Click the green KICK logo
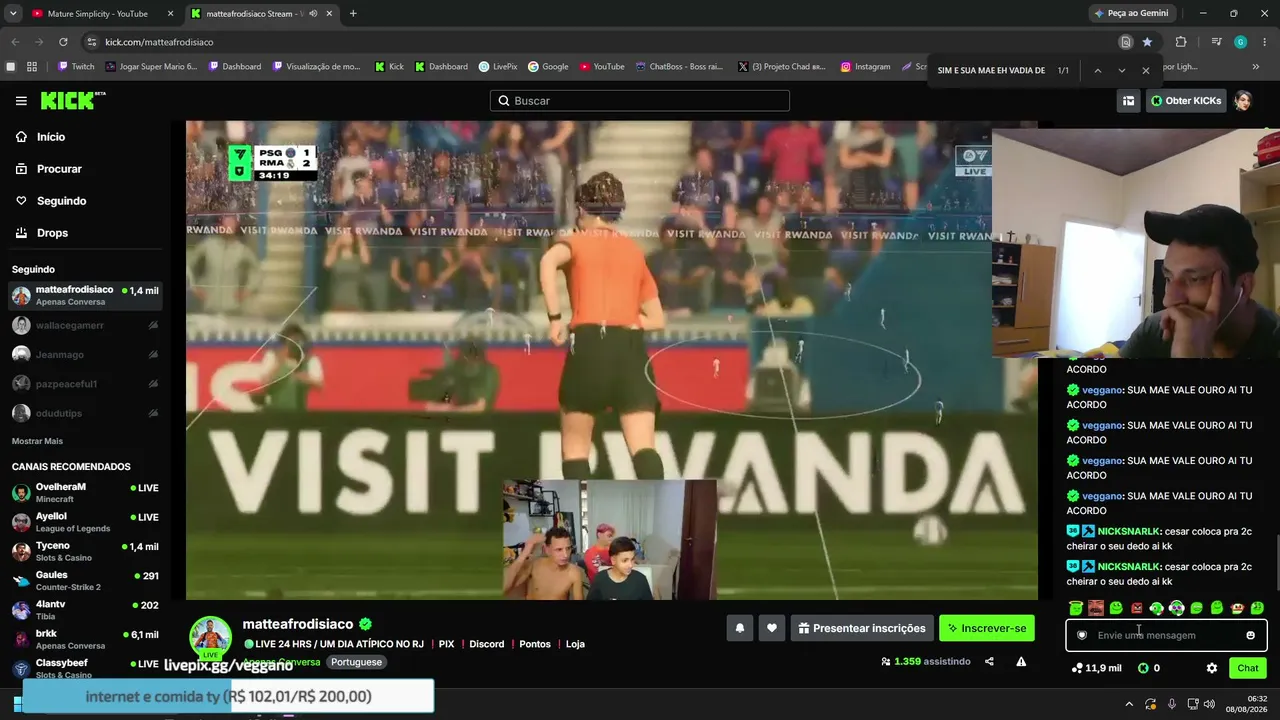This screenshot has height=720, width=1280. click(x=72, y=100)
